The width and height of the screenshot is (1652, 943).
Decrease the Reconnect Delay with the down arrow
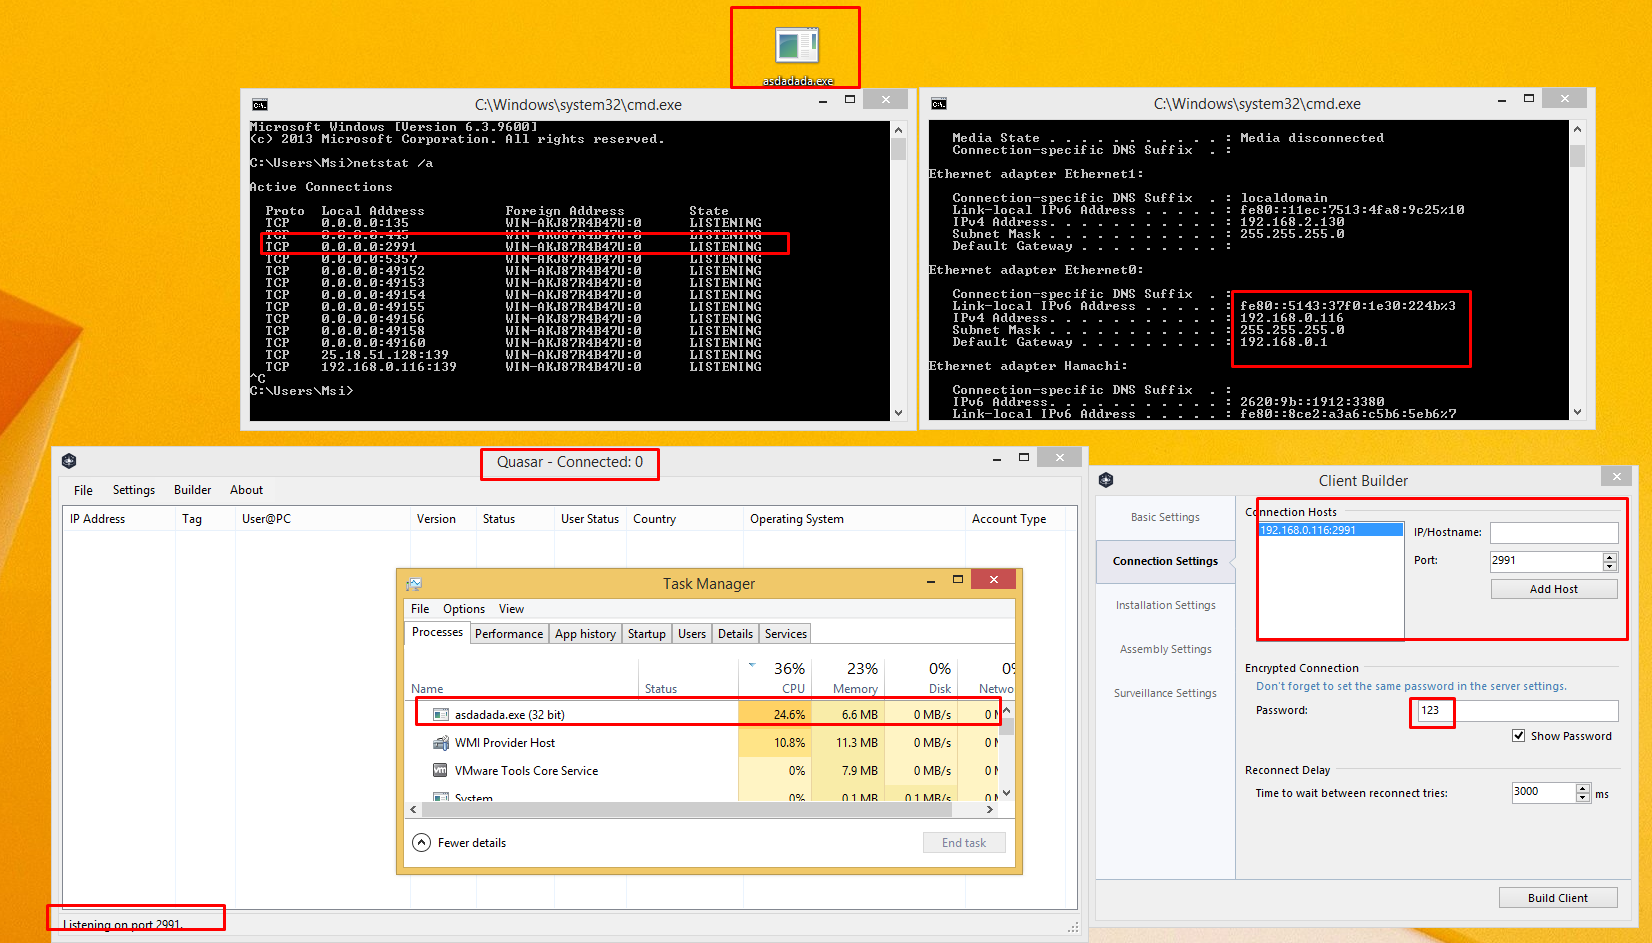(x=1583, y=797)
